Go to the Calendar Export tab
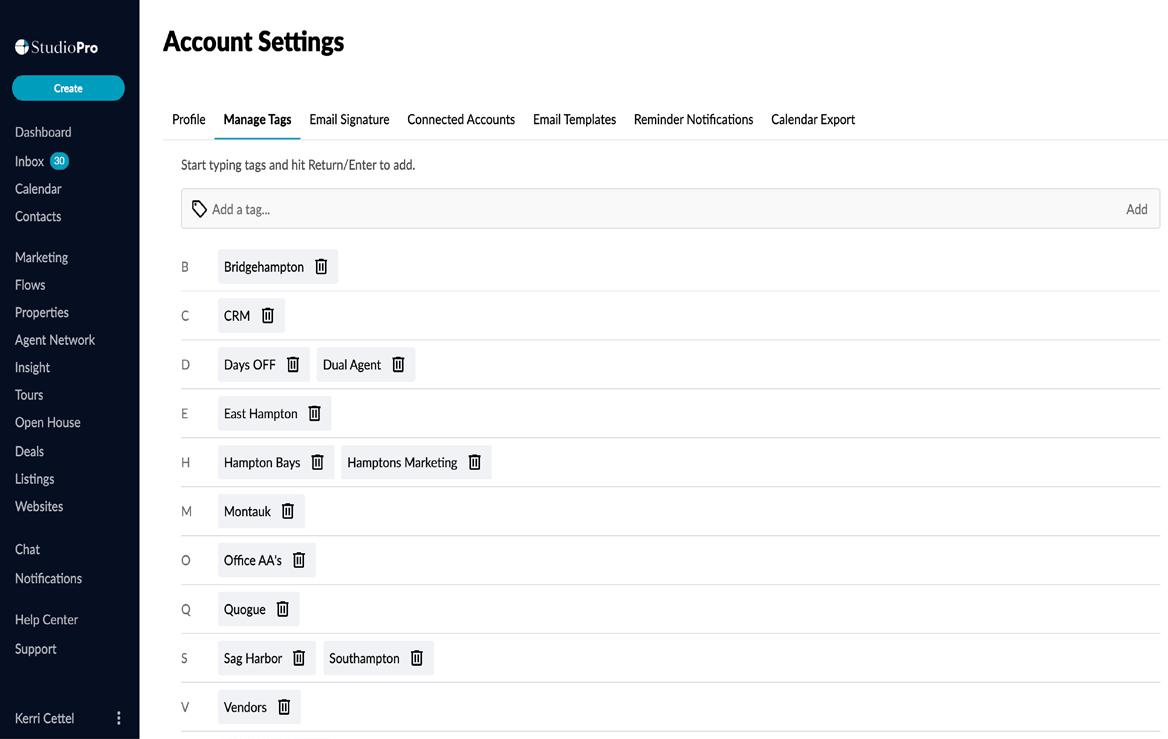The height and width of the screenshot is (739, 1168). pyautogui.click(x=813, y=120)
